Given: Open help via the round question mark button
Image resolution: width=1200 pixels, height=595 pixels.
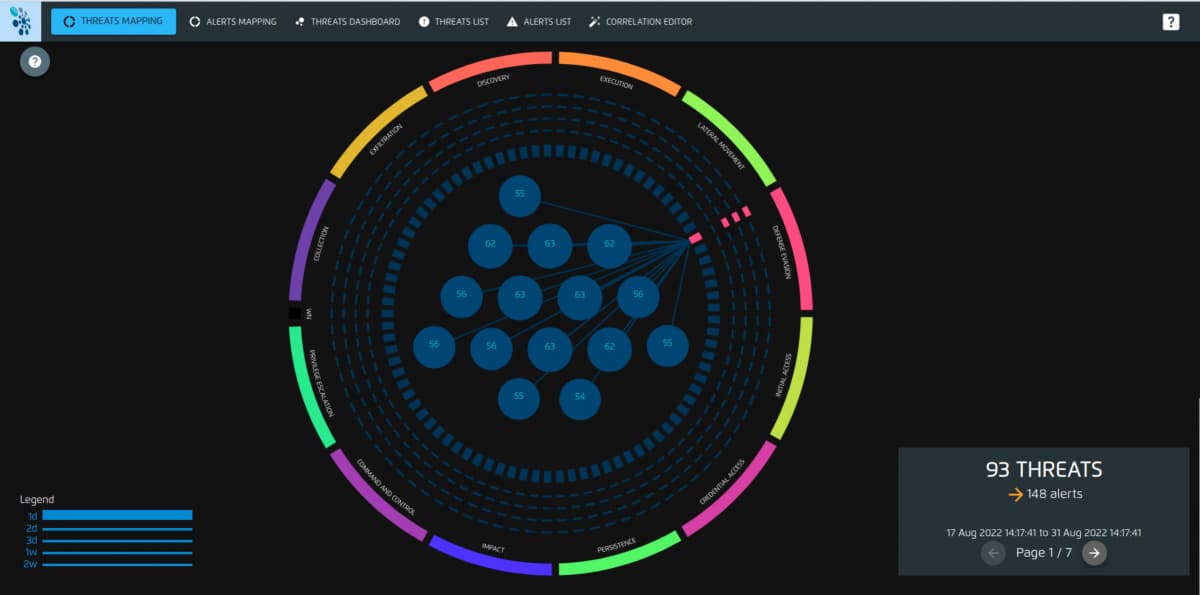Looking at the screenshot, I should pyautogui.click(x=35, y=62).
